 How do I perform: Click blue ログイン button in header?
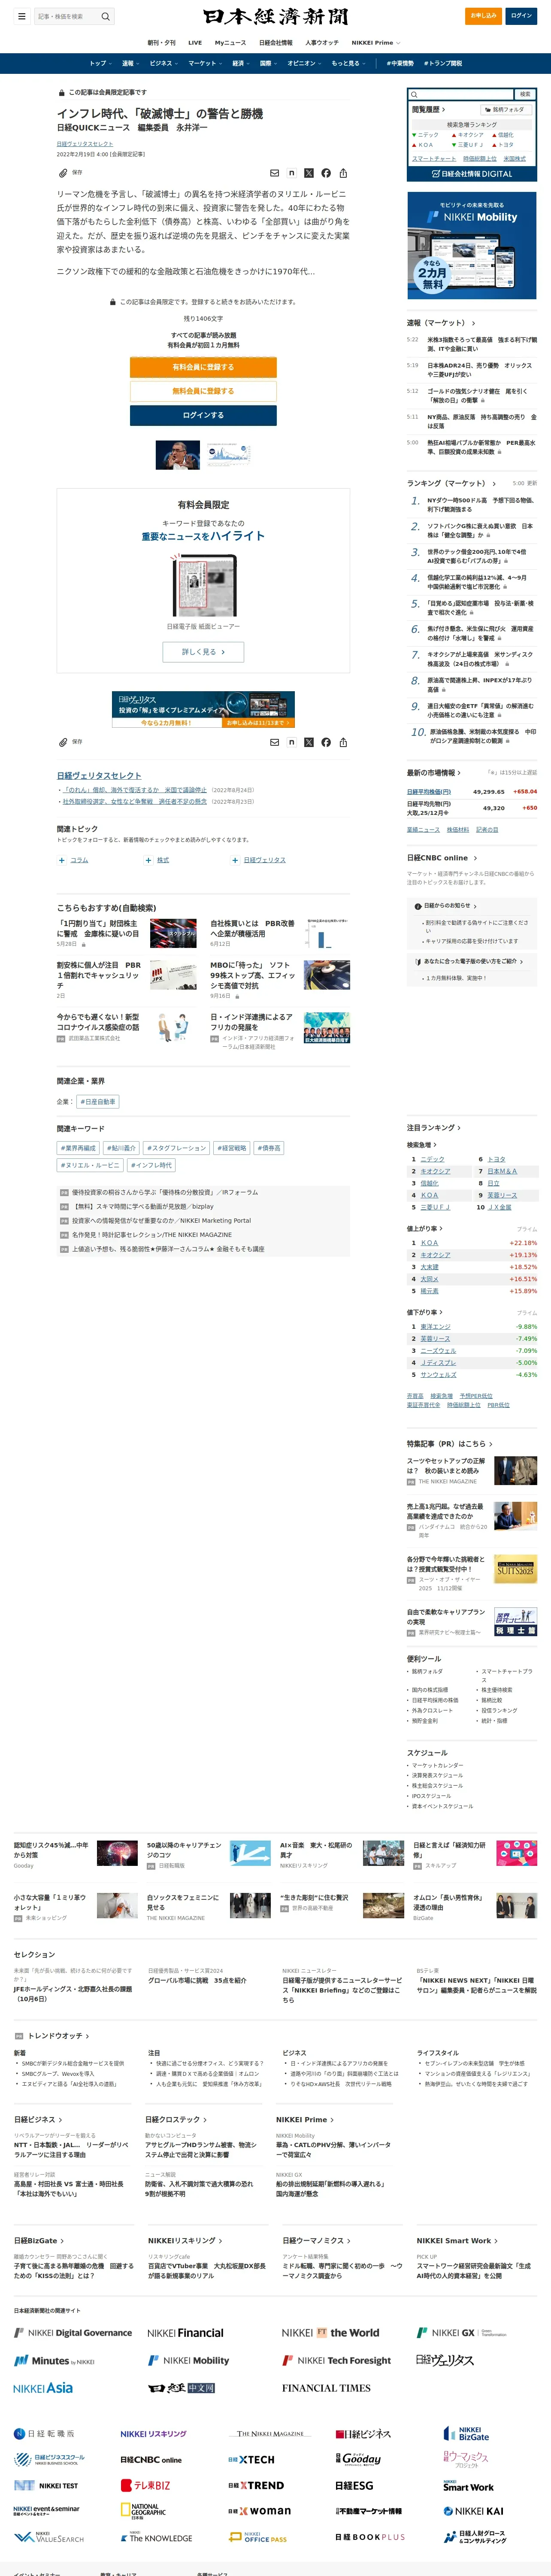tap(521, 16)
